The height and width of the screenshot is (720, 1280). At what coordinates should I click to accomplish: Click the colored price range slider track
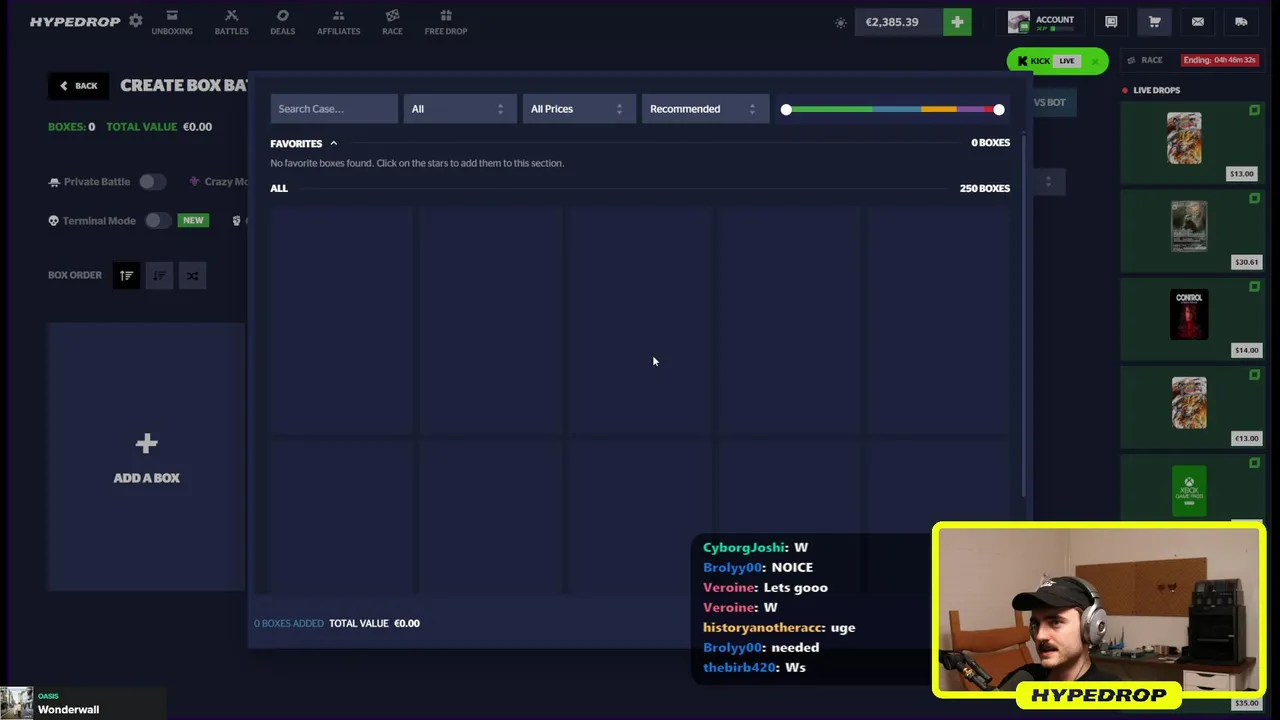pyautogui.click(x=892, y=109)
